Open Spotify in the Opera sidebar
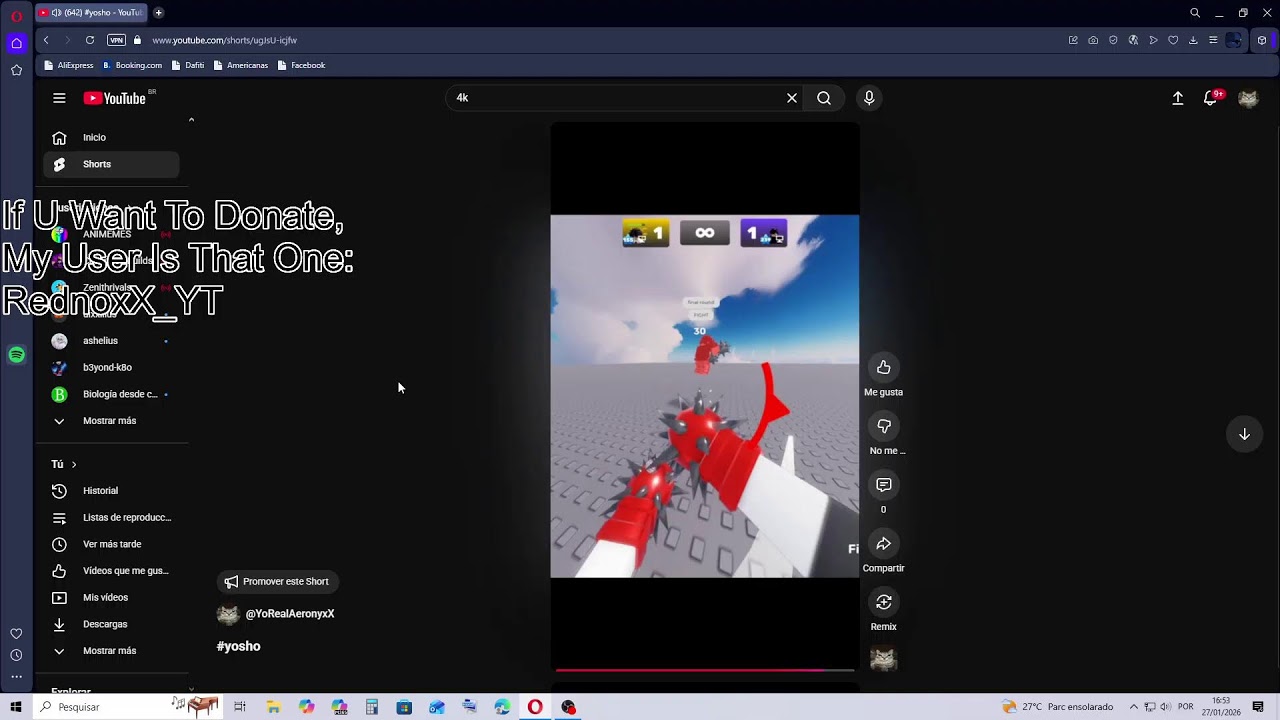This screenshot has height=720, width=1280. (16, 355)
